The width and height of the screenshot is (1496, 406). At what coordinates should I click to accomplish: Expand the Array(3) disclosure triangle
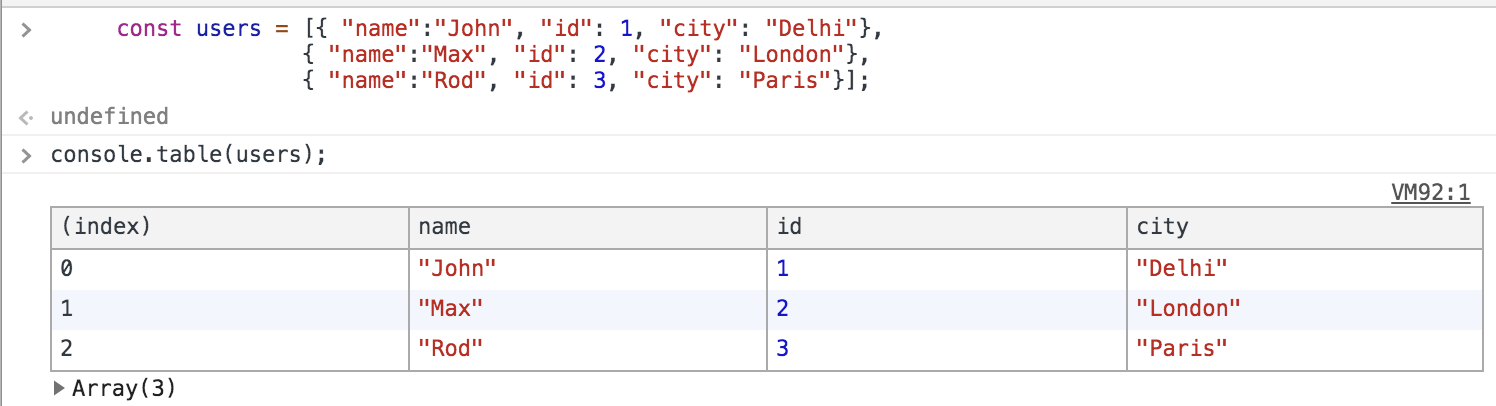[x=60, y=388]
